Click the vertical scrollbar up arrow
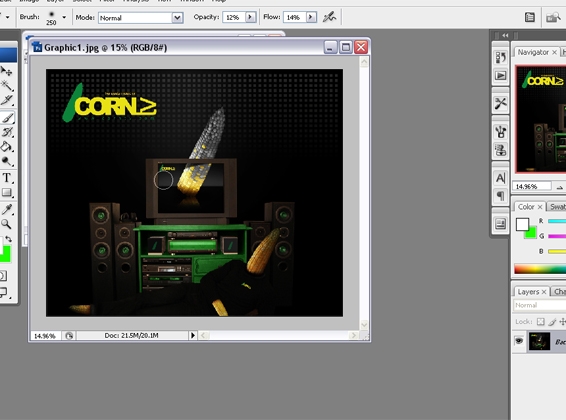This screenshot has width=566, height=420. click(x=364, y=62)
